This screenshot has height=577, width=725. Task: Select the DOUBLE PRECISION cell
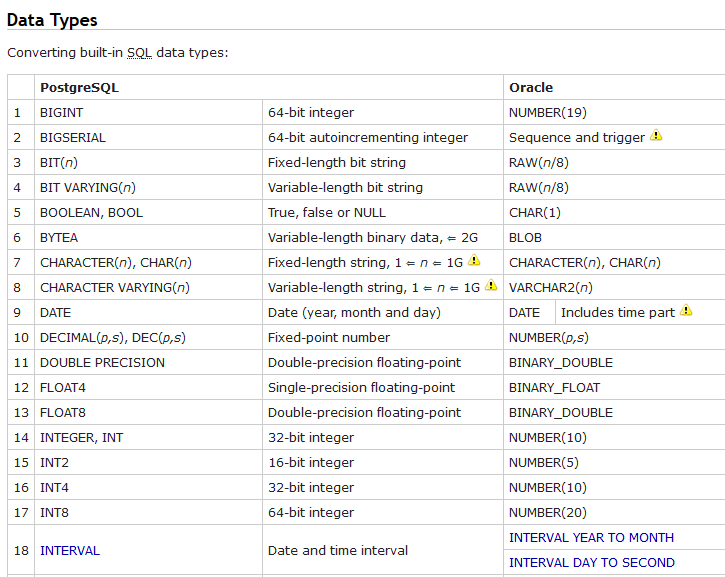(148, 362)
